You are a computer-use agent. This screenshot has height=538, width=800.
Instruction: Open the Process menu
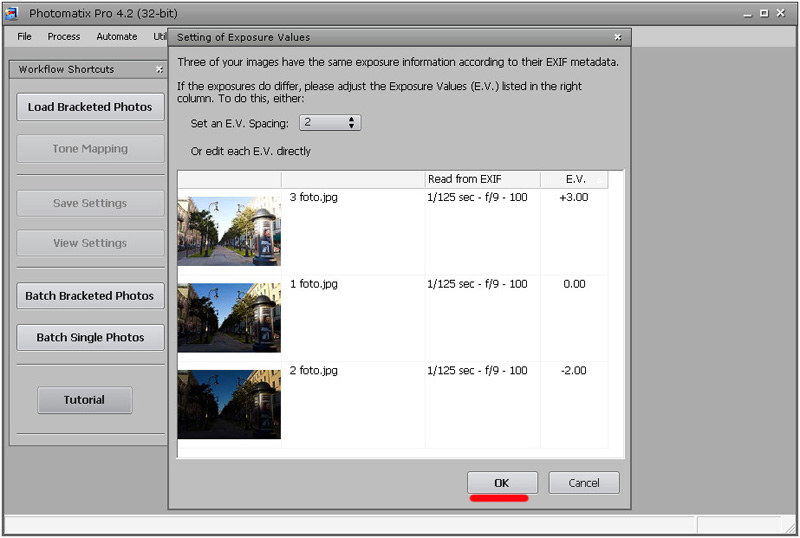pos(64,37)
